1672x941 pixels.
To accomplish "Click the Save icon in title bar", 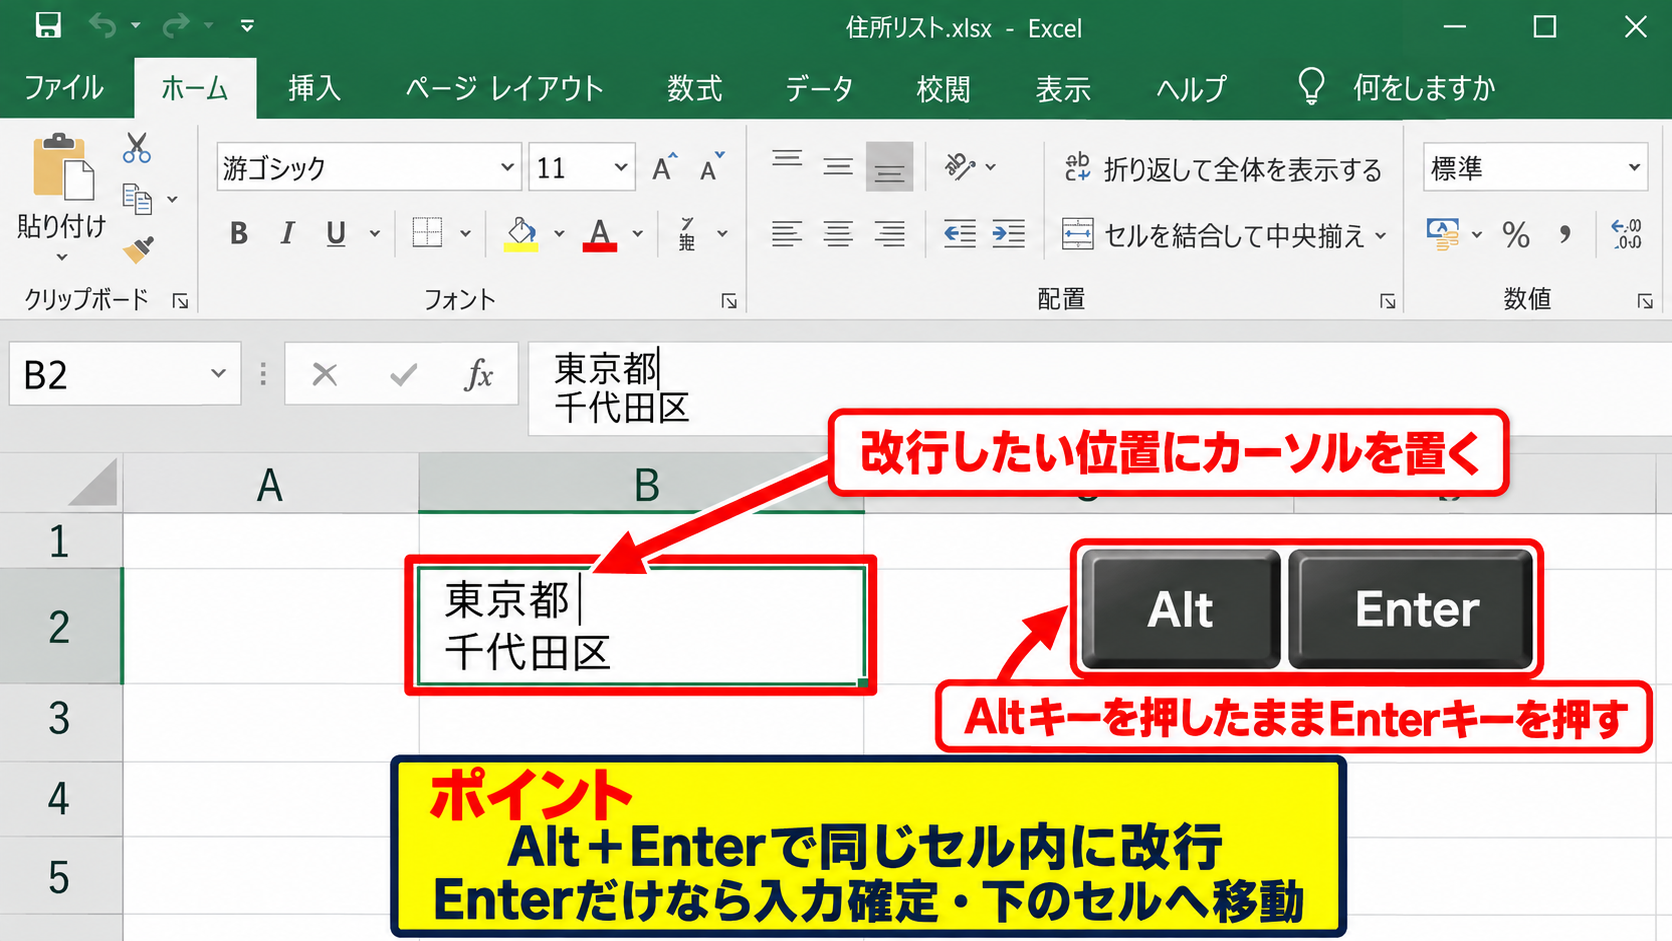I will [x=48, y=25].
